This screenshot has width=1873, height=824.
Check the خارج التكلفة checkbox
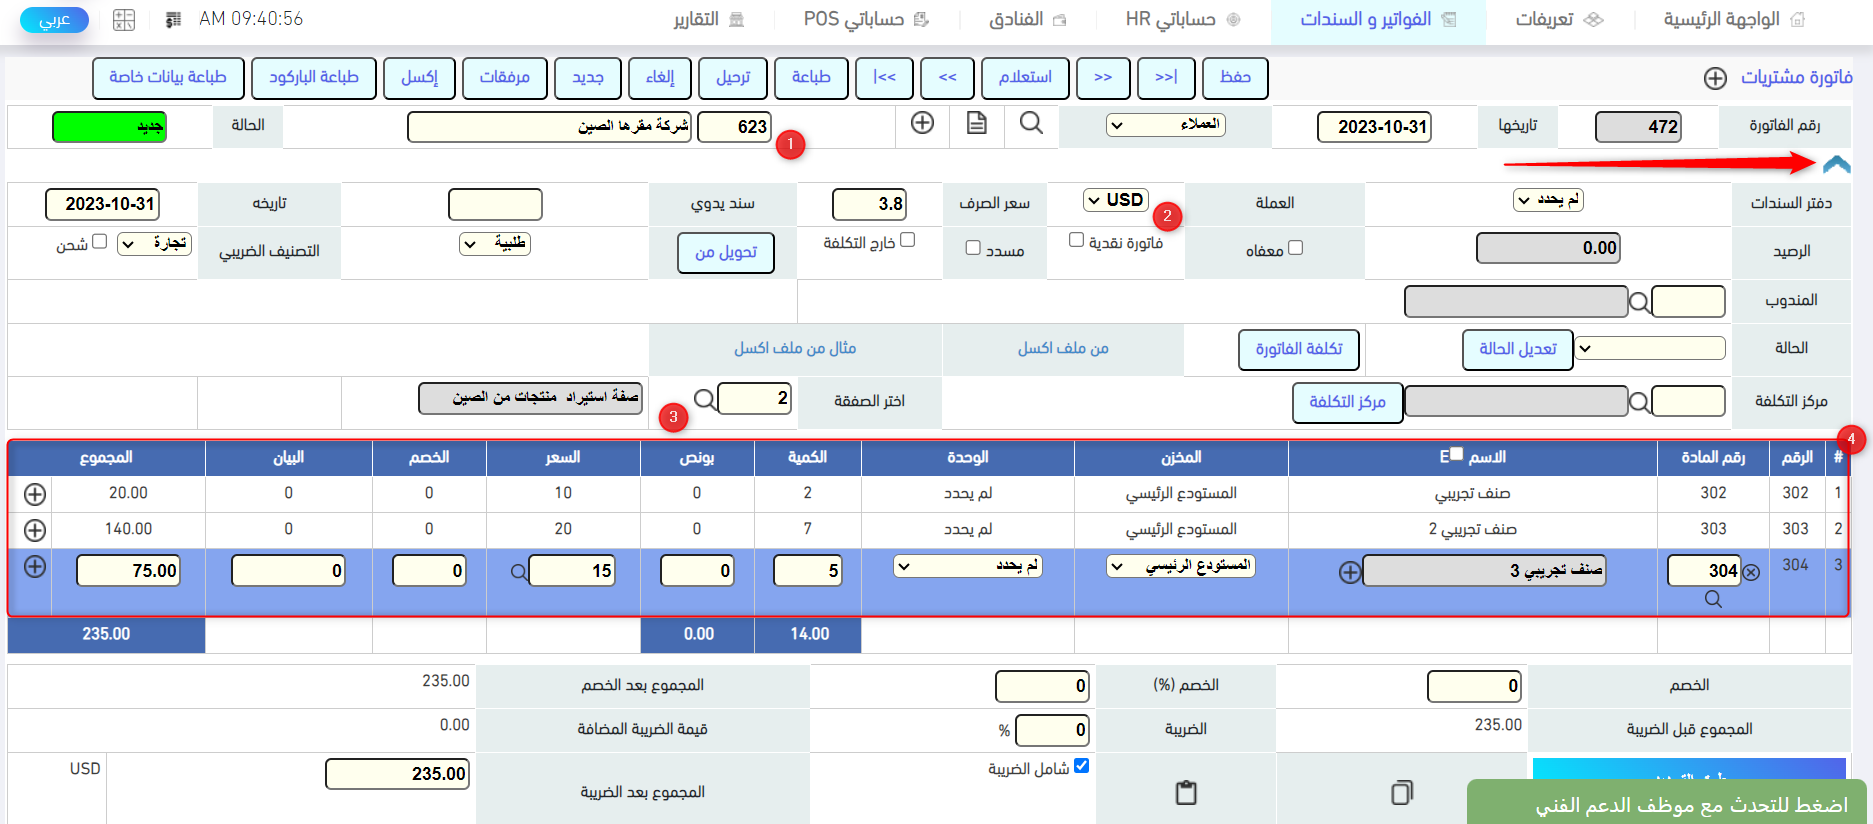(x=907, y=240)
